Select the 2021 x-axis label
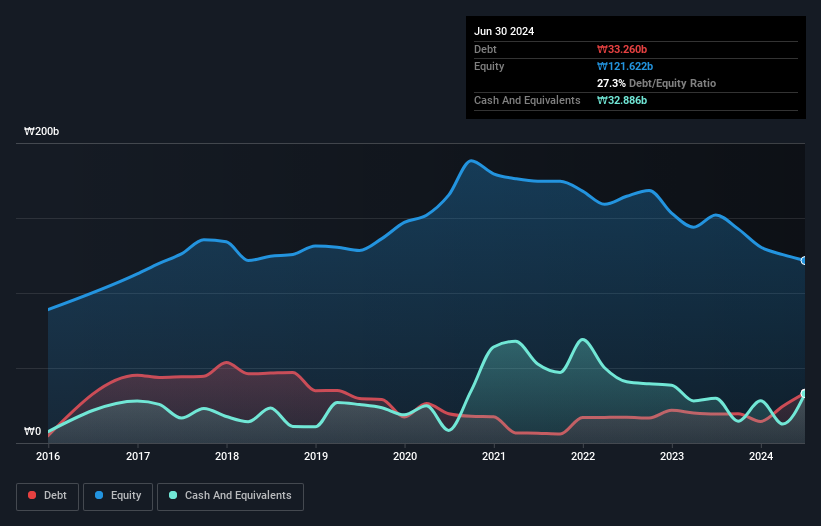821x526 pixels. pos(494,456)
